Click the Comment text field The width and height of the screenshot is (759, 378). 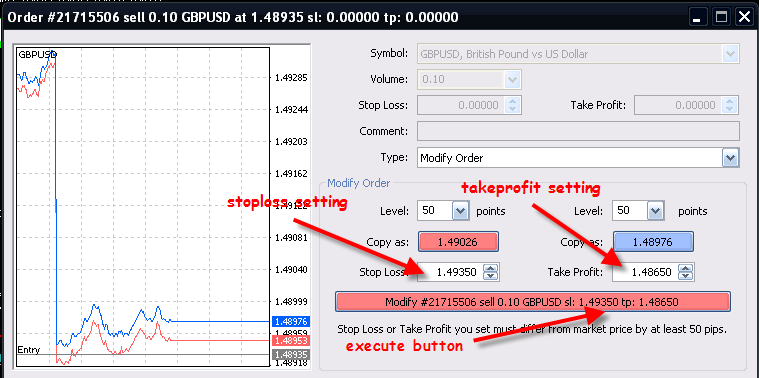point(578,131)
